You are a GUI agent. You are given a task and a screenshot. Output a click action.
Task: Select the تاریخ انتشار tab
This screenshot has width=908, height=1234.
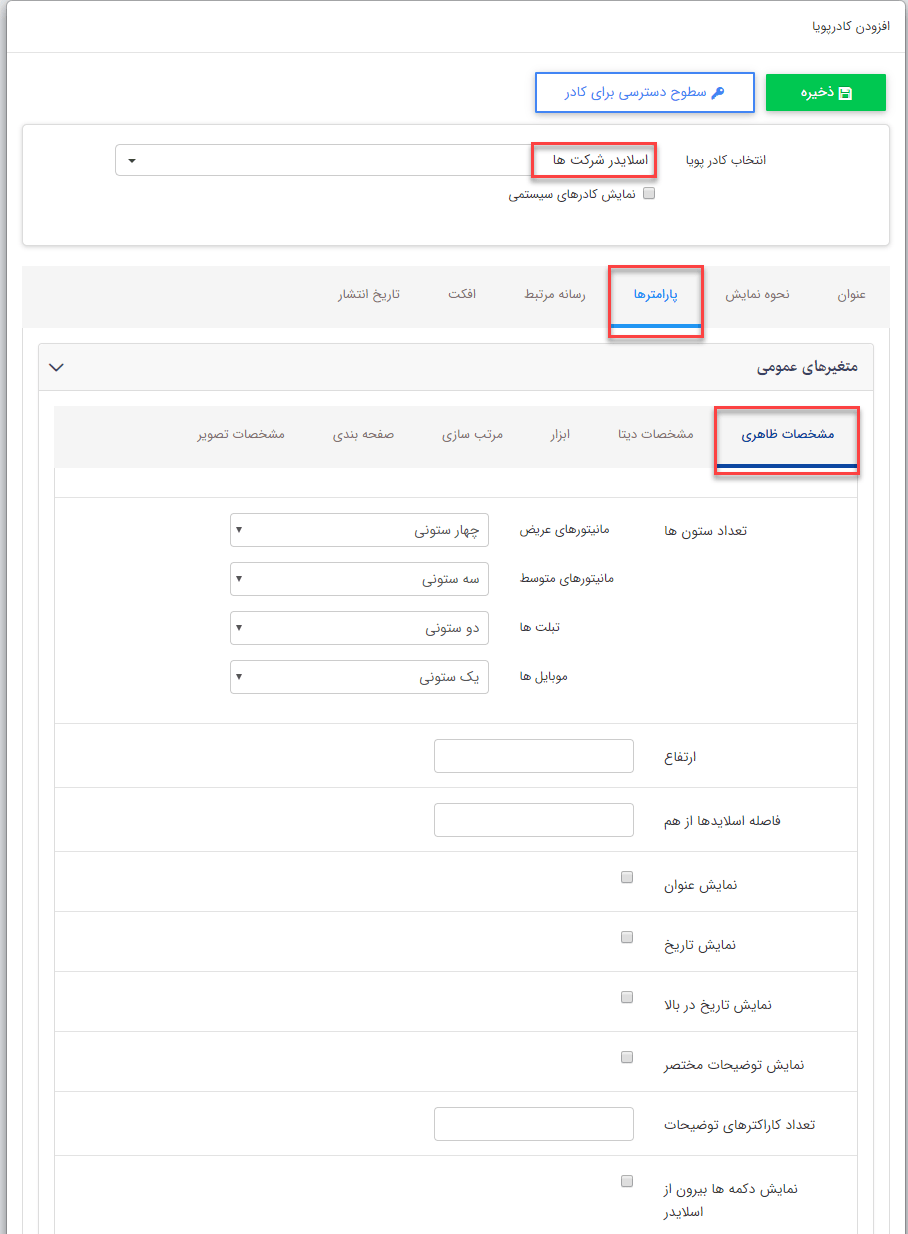click(x=371, y=295)
